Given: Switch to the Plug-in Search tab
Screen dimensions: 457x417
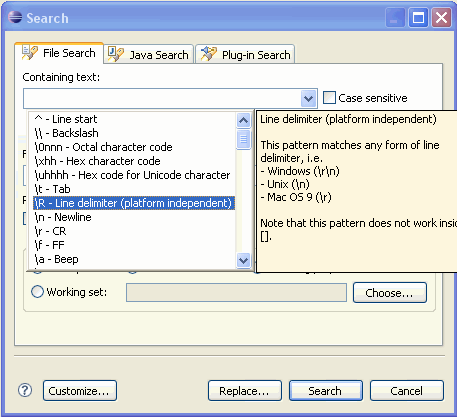Looking at the screenshot, I should (245, 54).
